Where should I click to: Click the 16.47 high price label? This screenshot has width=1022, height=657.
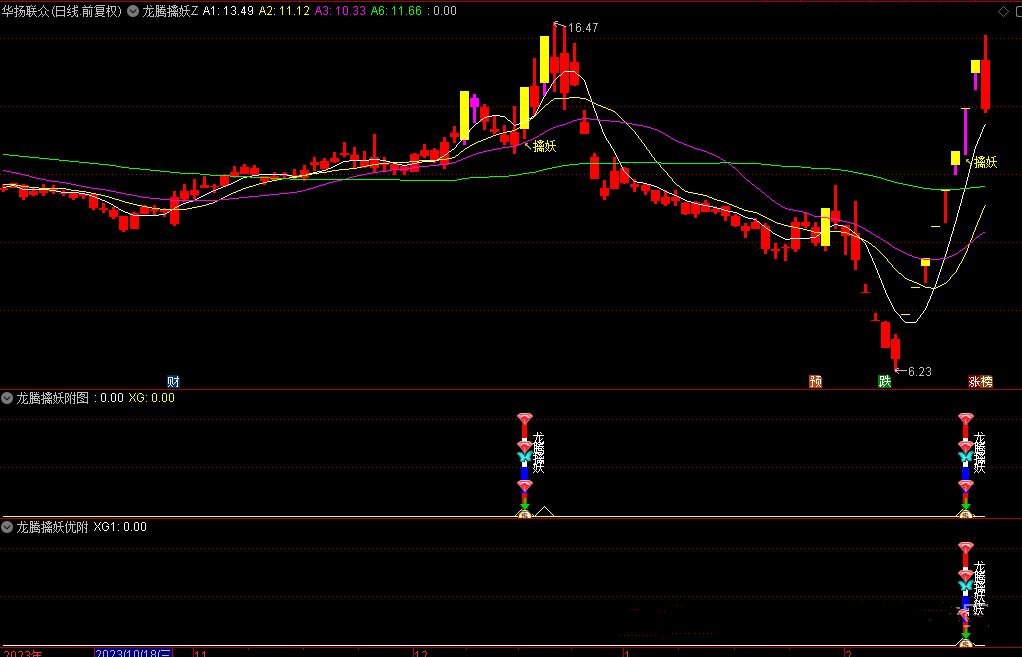click(x=581, y=28)
